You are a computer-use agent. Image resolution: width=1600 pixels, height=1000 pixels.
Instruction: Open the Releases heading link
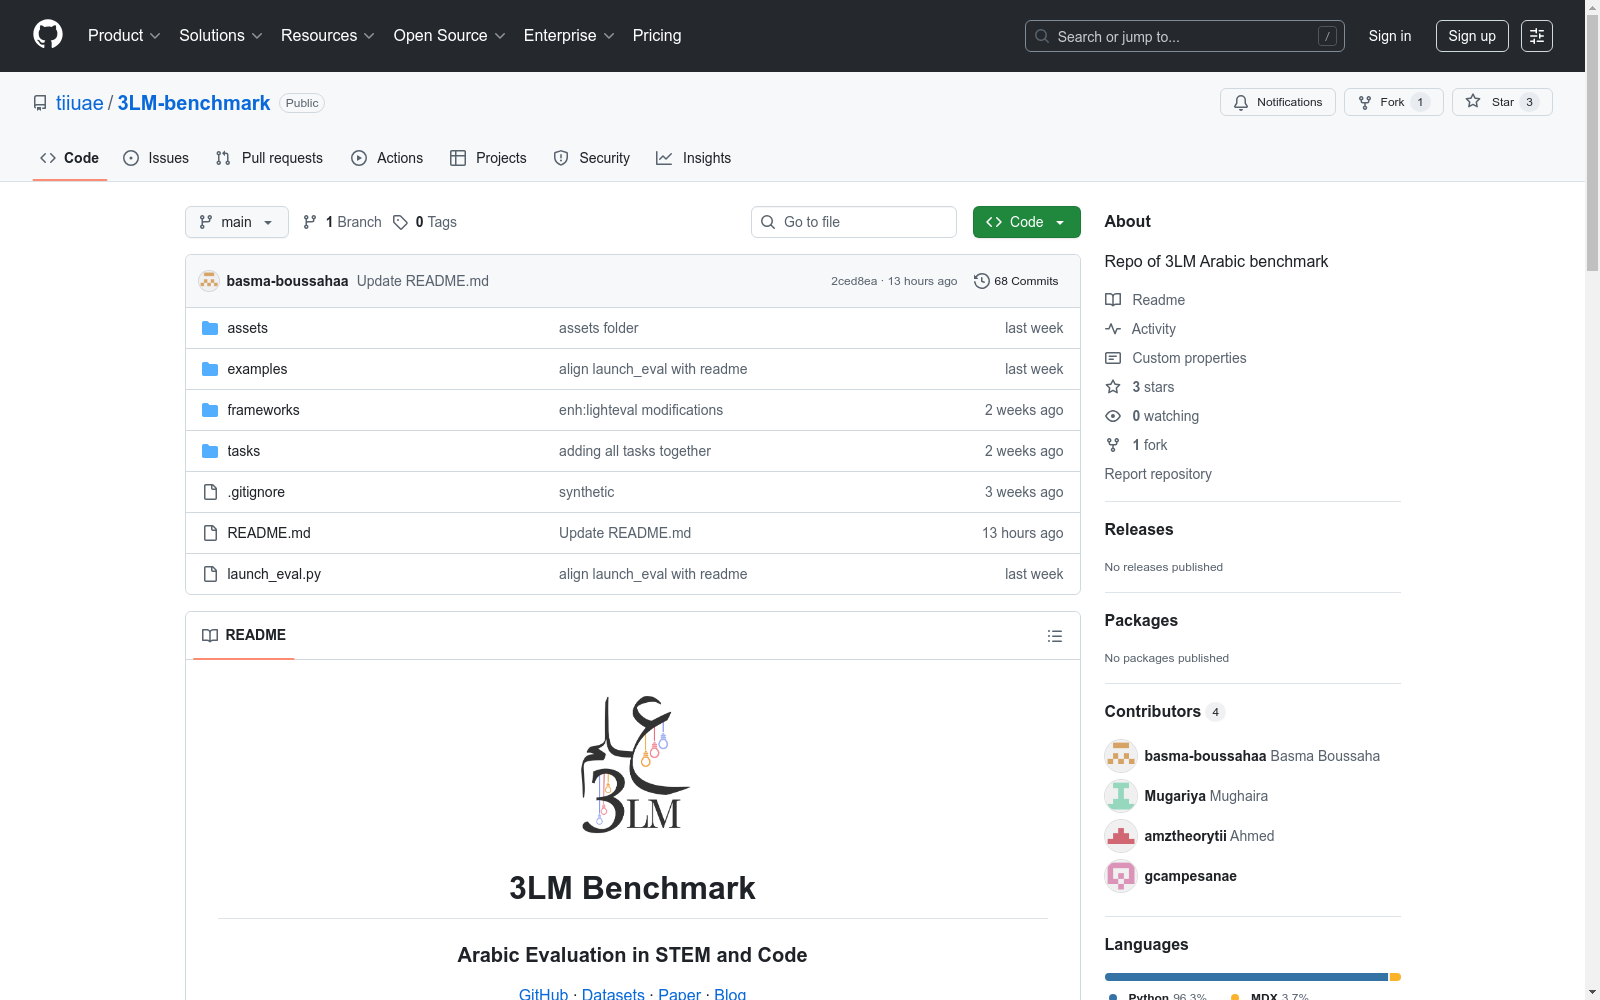coord(1139,529)
